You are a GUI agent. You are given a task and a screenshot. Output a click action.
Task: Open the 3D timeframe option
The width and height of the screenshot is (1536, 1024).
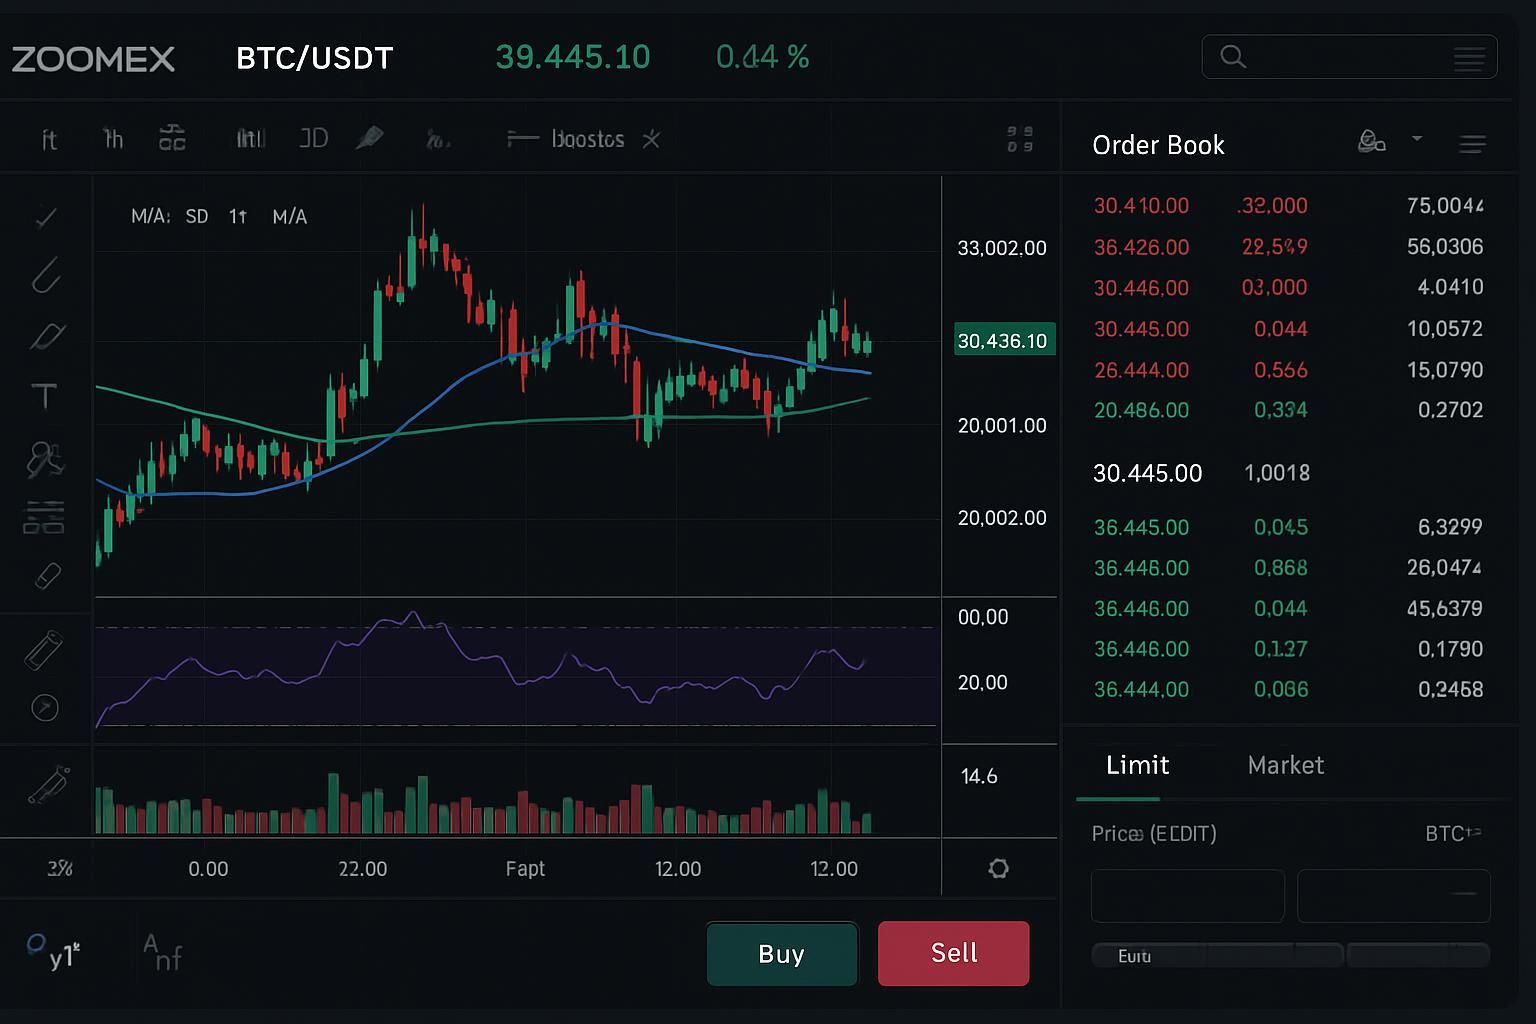click(x=314, y=139)
